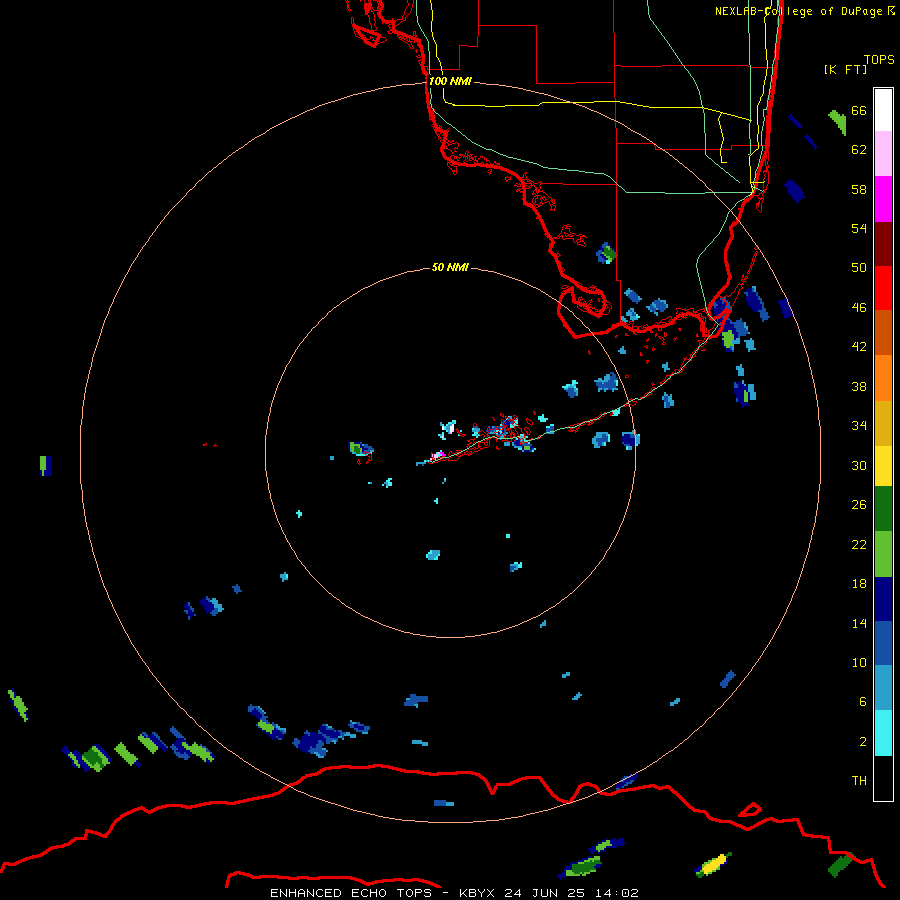Click the legend value 62
The image size is (900, 900).
(859, 150)
